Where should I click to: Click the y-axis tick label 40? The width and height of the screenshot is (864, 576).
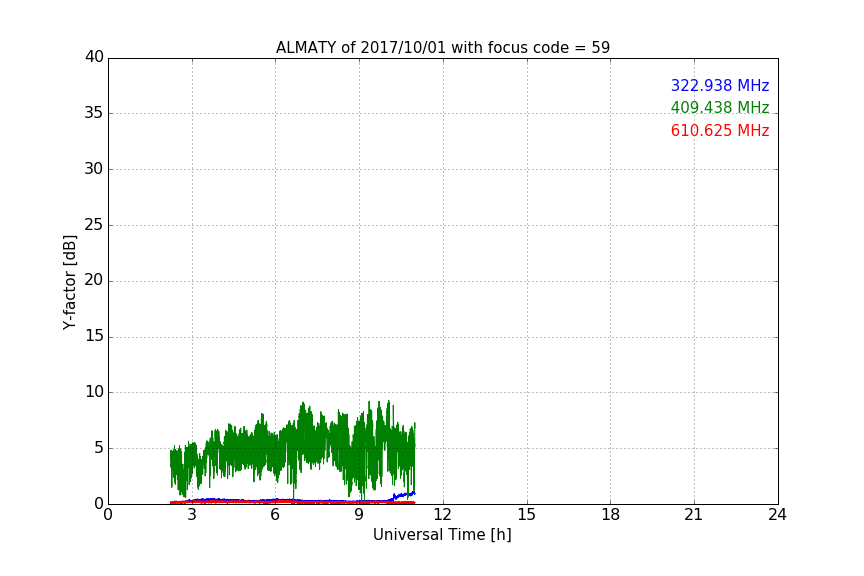(x=94, y=57)
